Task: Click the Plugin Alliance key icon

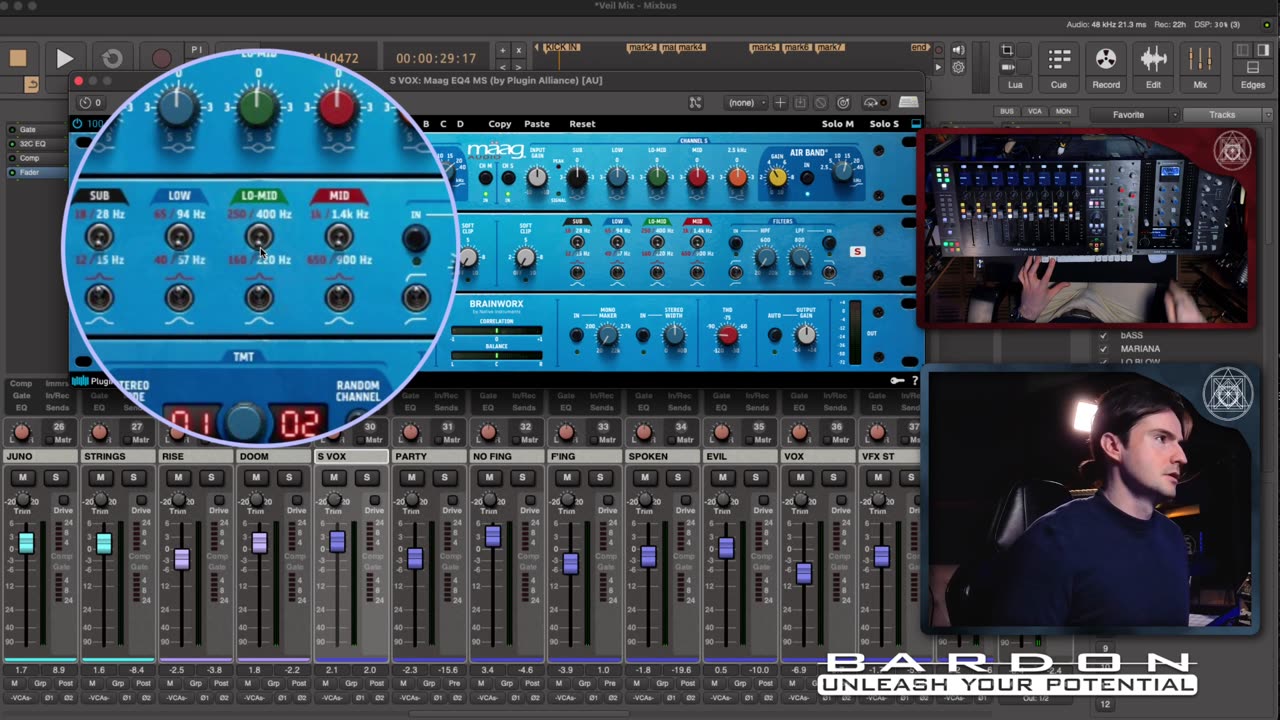Action: click(897, 381)
